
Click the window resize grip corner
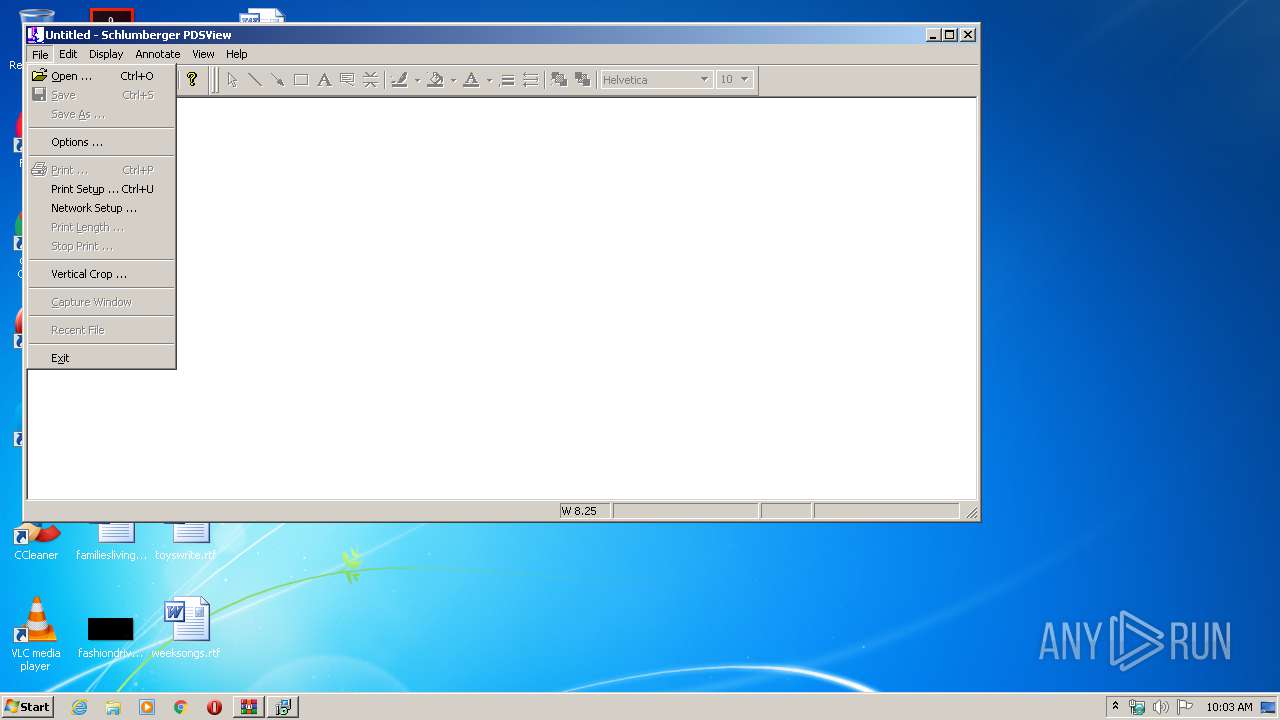point(971,512)
